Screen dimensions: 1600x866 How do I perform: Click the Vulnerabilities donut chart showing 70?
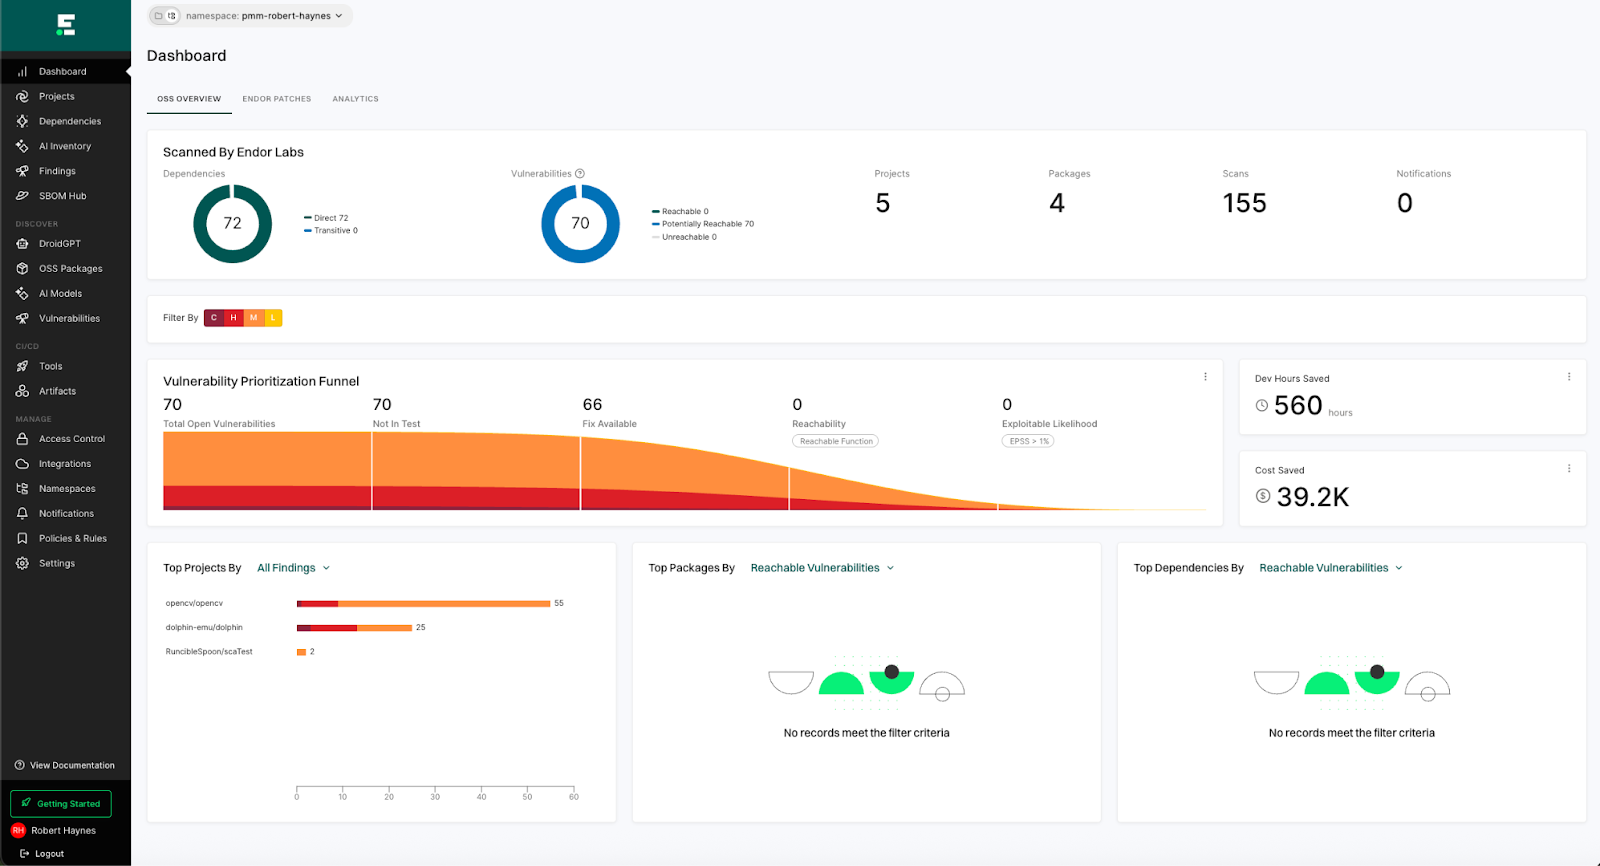coord(580,224)
